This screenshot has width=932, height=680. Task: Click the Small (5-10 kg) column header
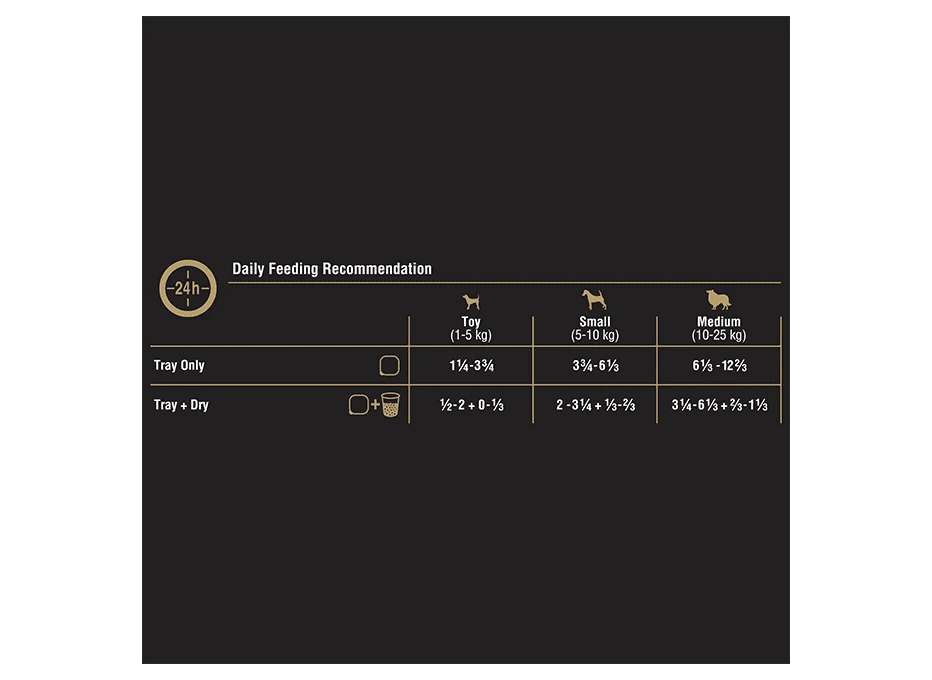(x=595, y=329)
